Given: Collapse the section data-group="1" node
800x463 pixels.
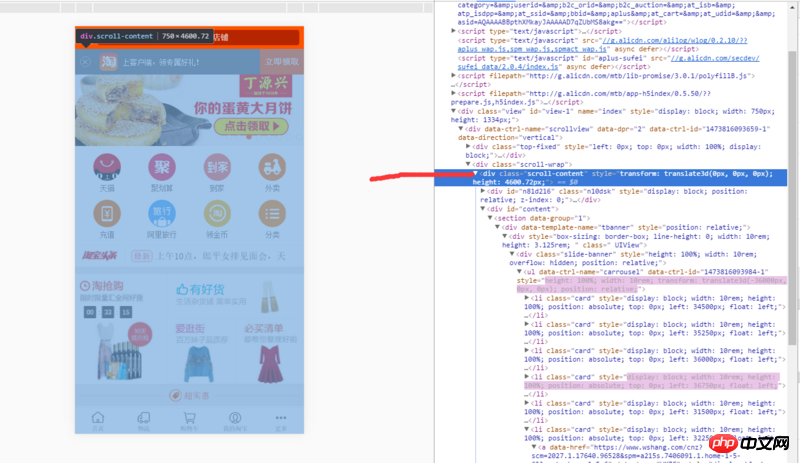Looking at the screenshot, I should point(490,218).
